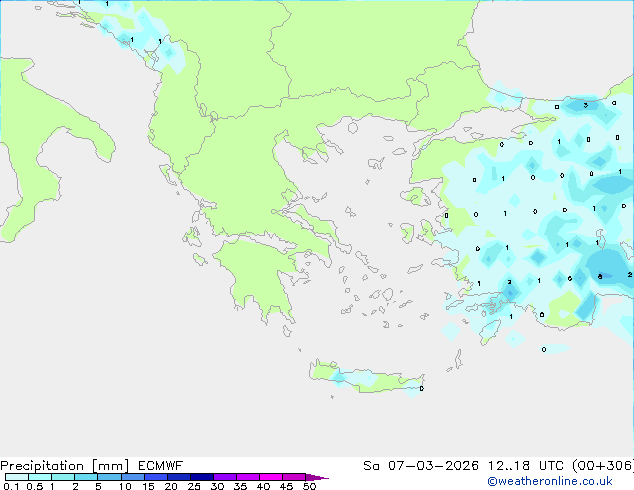Viewport: 634px width, 490px height.
Task: Select the 'Precipitation [mm]' title text
Action: [x=65, y=466]
